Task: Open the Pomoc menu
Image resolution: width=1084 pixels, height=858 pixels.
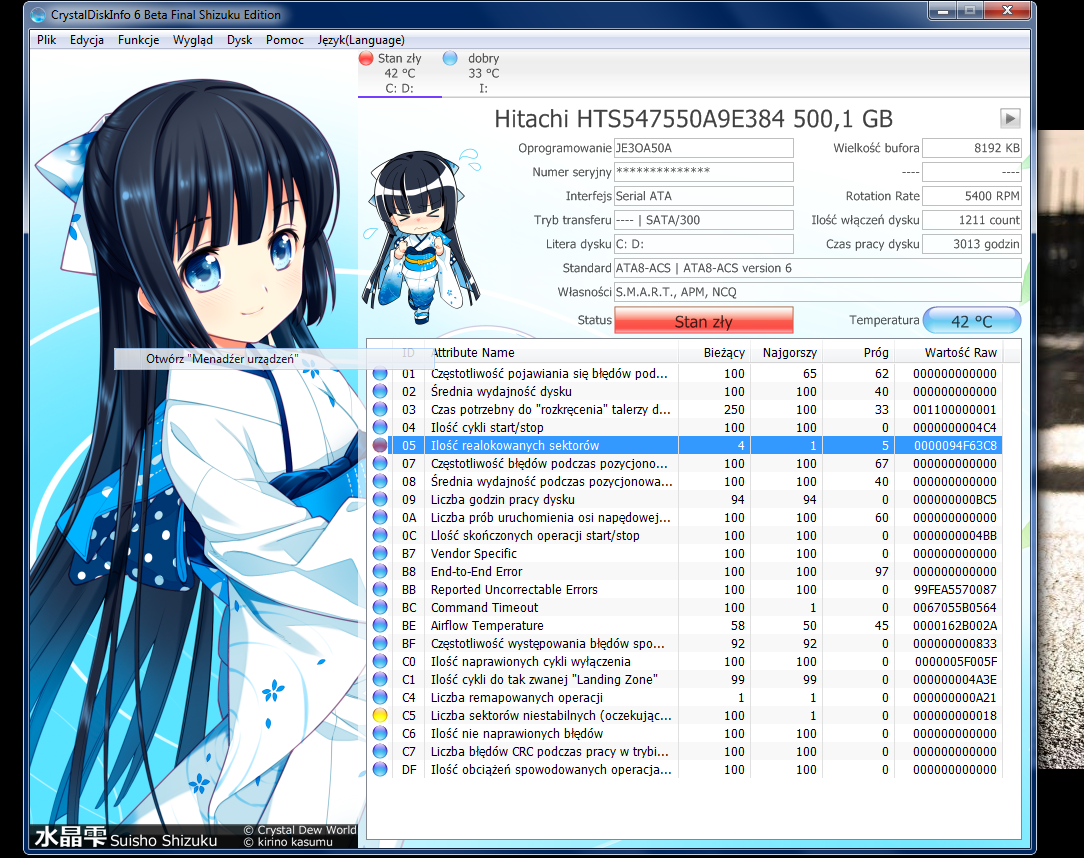Action: [x=285, y=40]
